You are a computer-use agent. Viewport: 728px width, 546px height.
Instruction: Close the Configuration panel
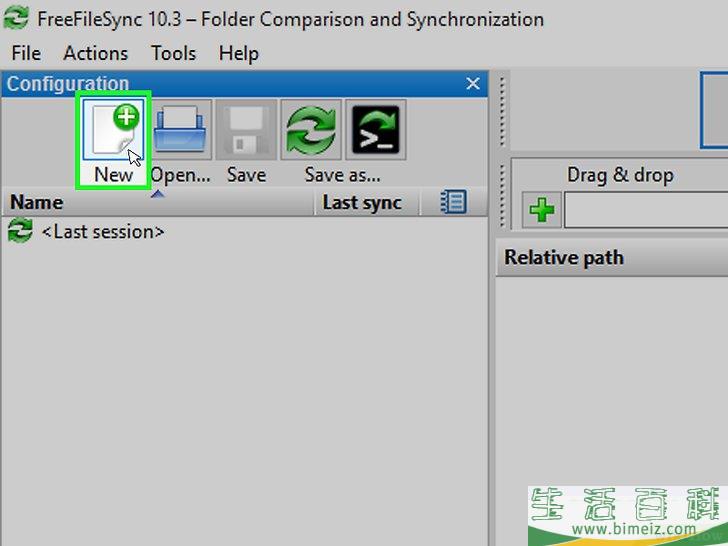(473, 84)
